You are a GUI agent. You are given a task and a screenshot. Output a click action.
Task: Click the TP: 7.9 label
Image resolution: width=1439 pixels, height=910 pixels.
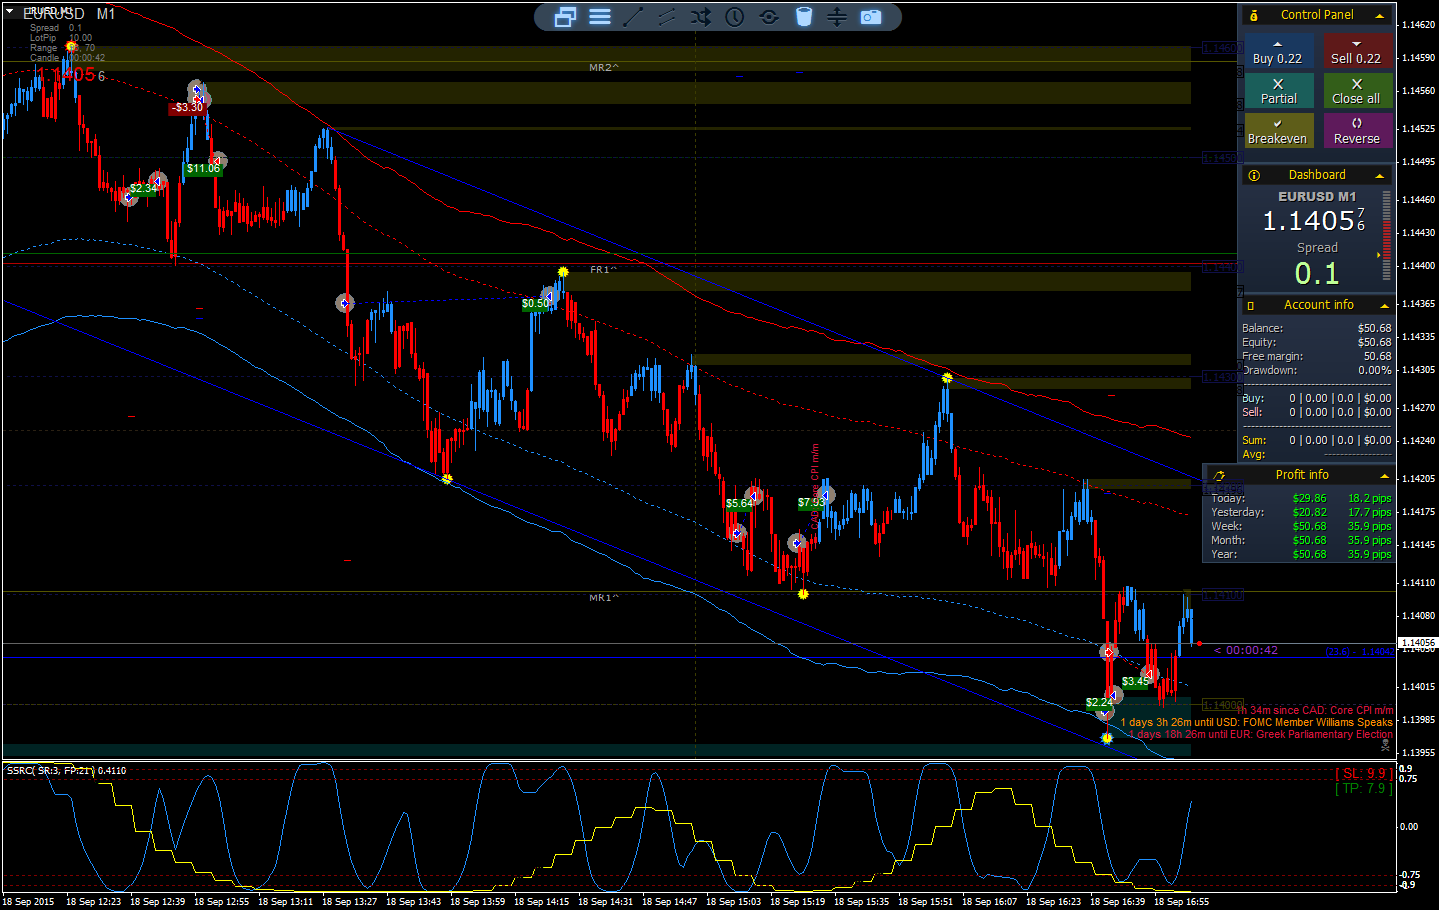pos(1364,788)
